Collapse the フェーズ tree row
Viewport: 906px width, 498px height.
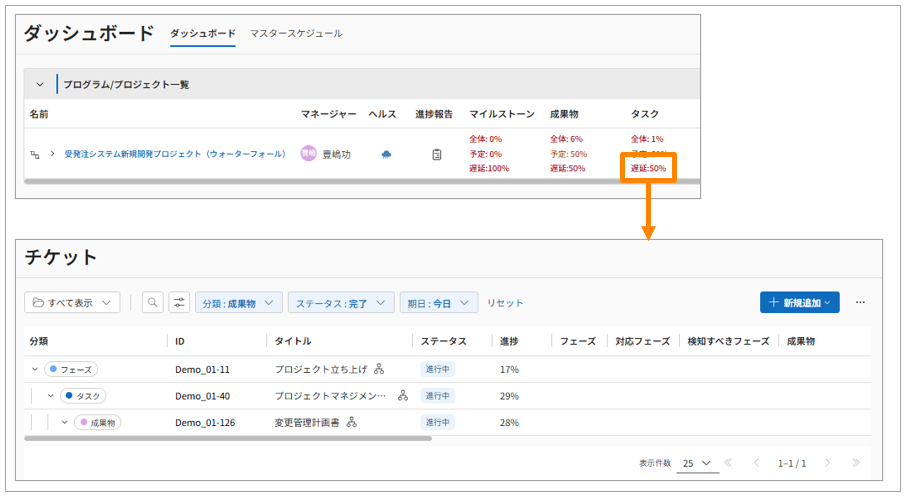[35, 369]
